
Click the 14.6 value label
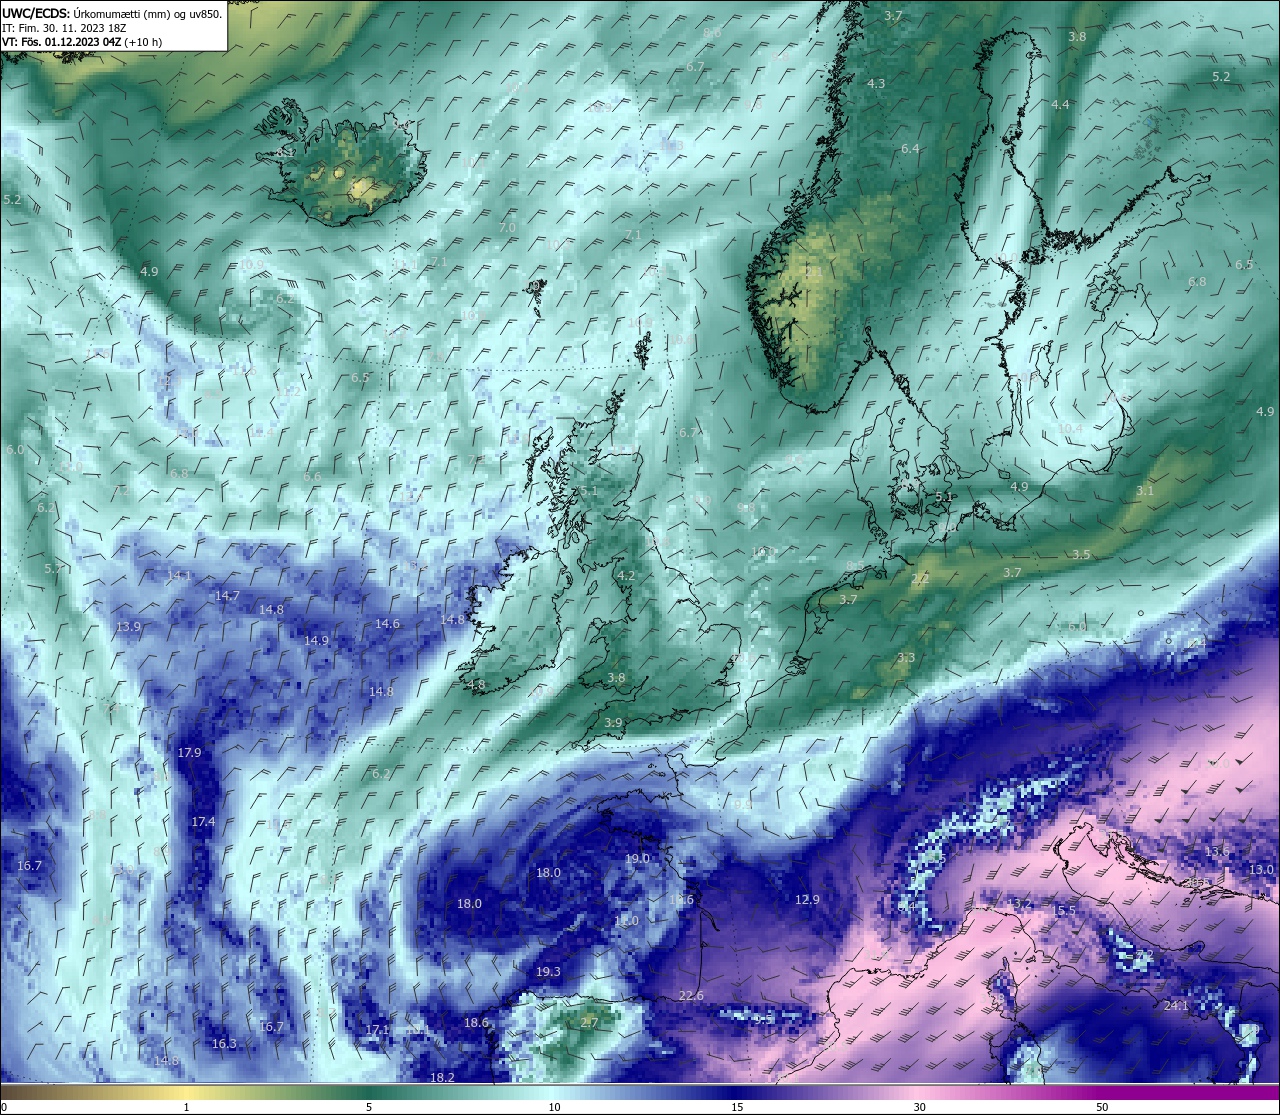[387, 623]
